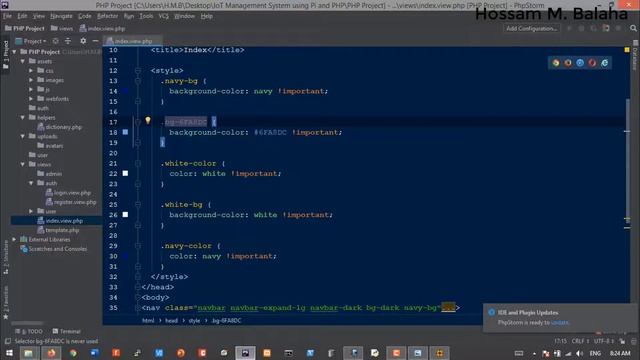
Task: Toggle fold marker at line 25 white-bg
Action: point(138,204)
